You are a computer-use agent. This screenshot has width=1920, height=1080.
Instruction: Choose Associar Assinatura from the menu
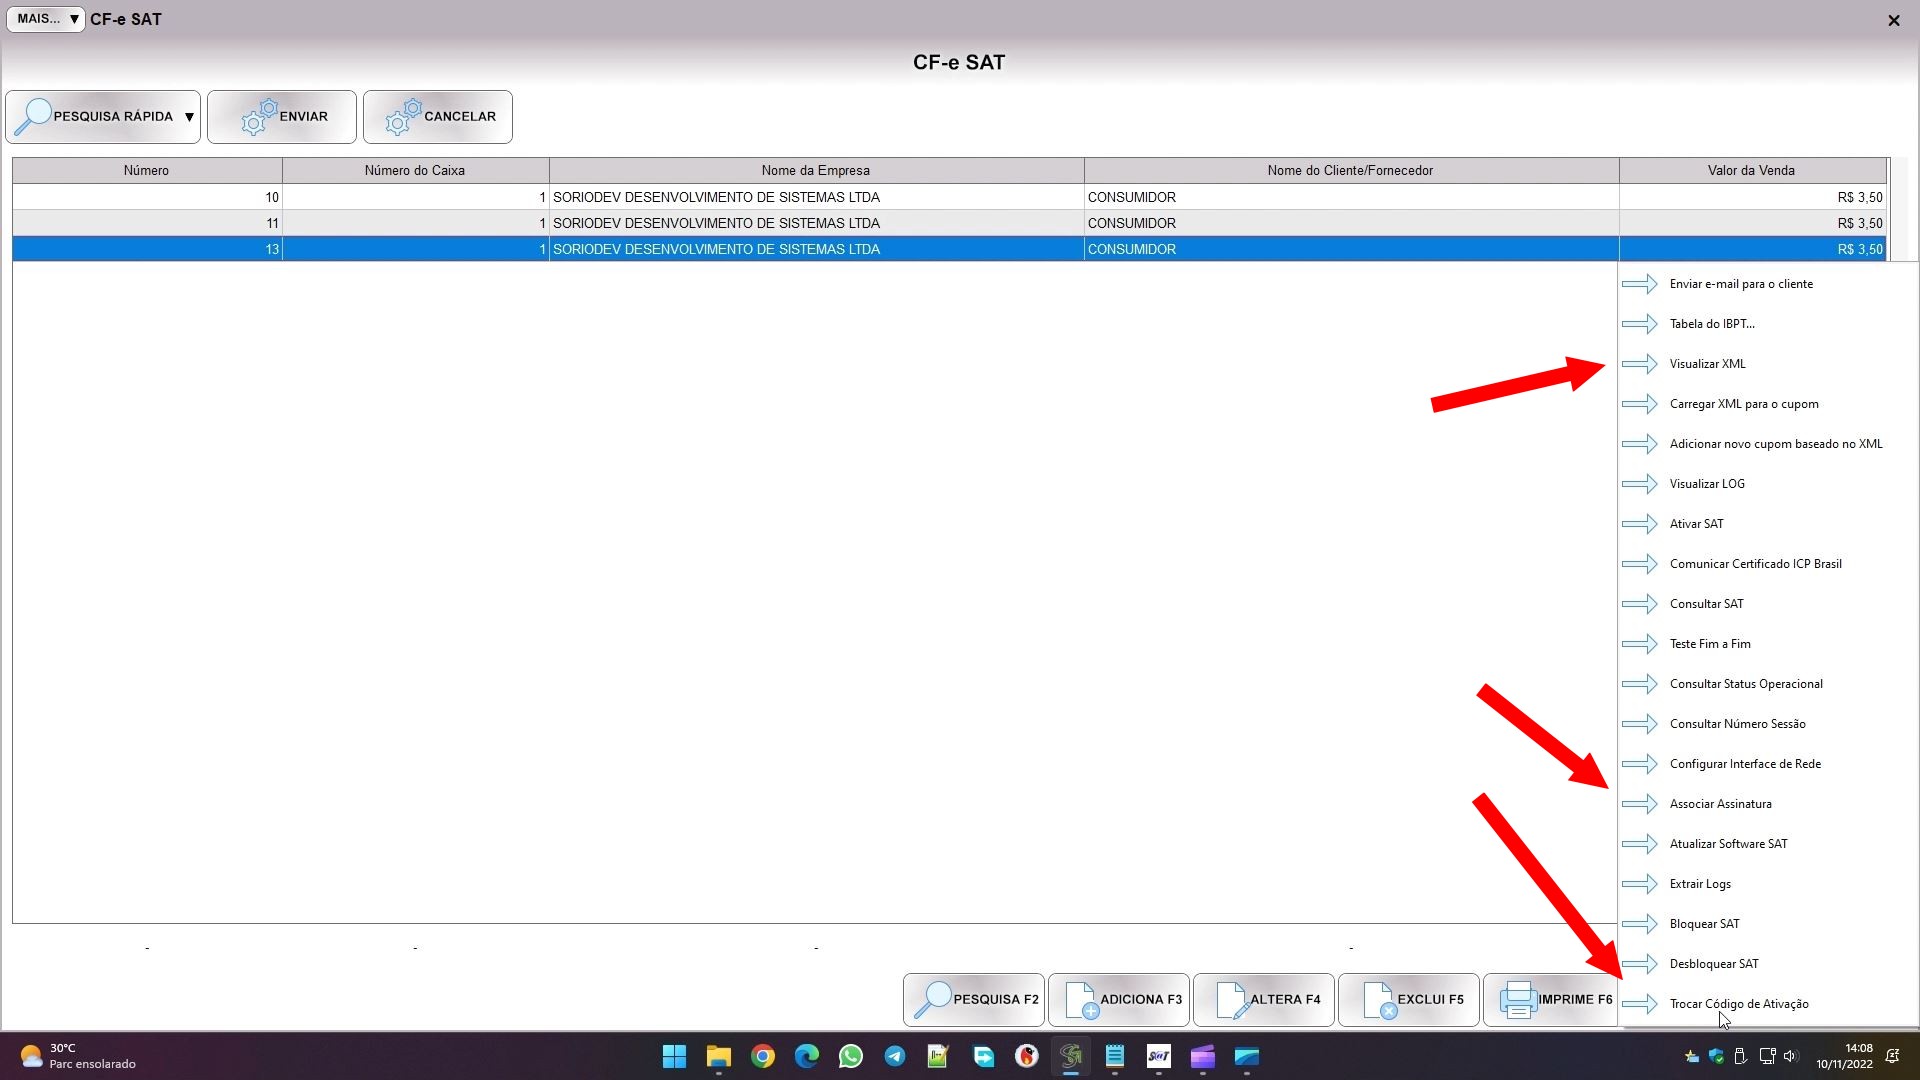(1720, 804)
